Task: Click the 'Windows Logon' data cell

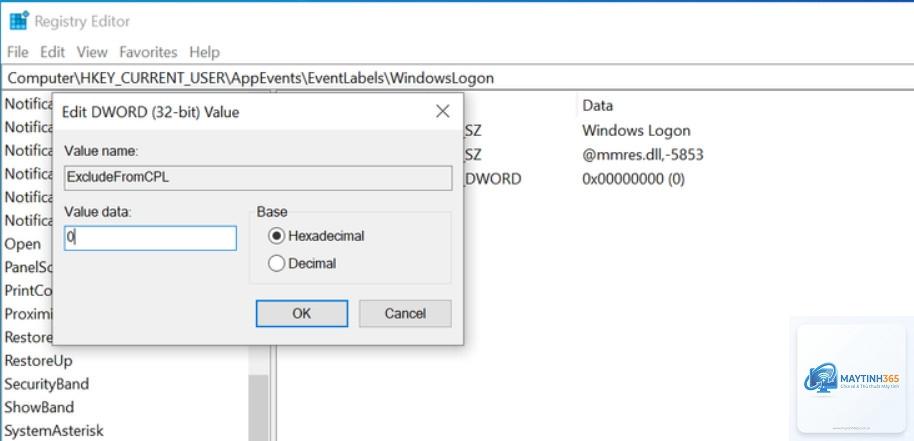Action: [x=636, y=130]
